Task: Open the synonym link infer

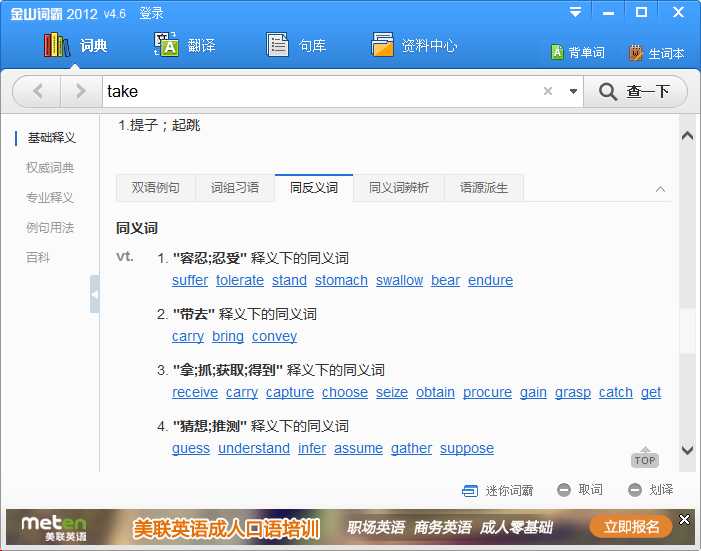Action: (312, 448)
